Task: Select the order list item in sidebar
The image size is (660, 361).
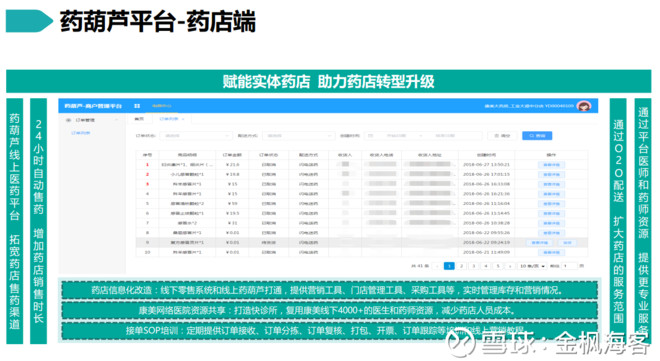Action: click(x=80, y=133)
